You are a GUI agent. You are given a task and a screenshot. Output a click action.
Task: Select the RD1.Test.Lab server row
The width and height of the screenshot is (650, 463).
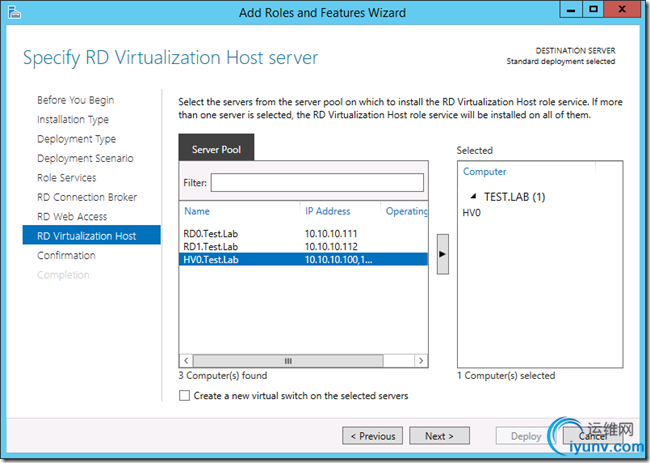(211, 246)
